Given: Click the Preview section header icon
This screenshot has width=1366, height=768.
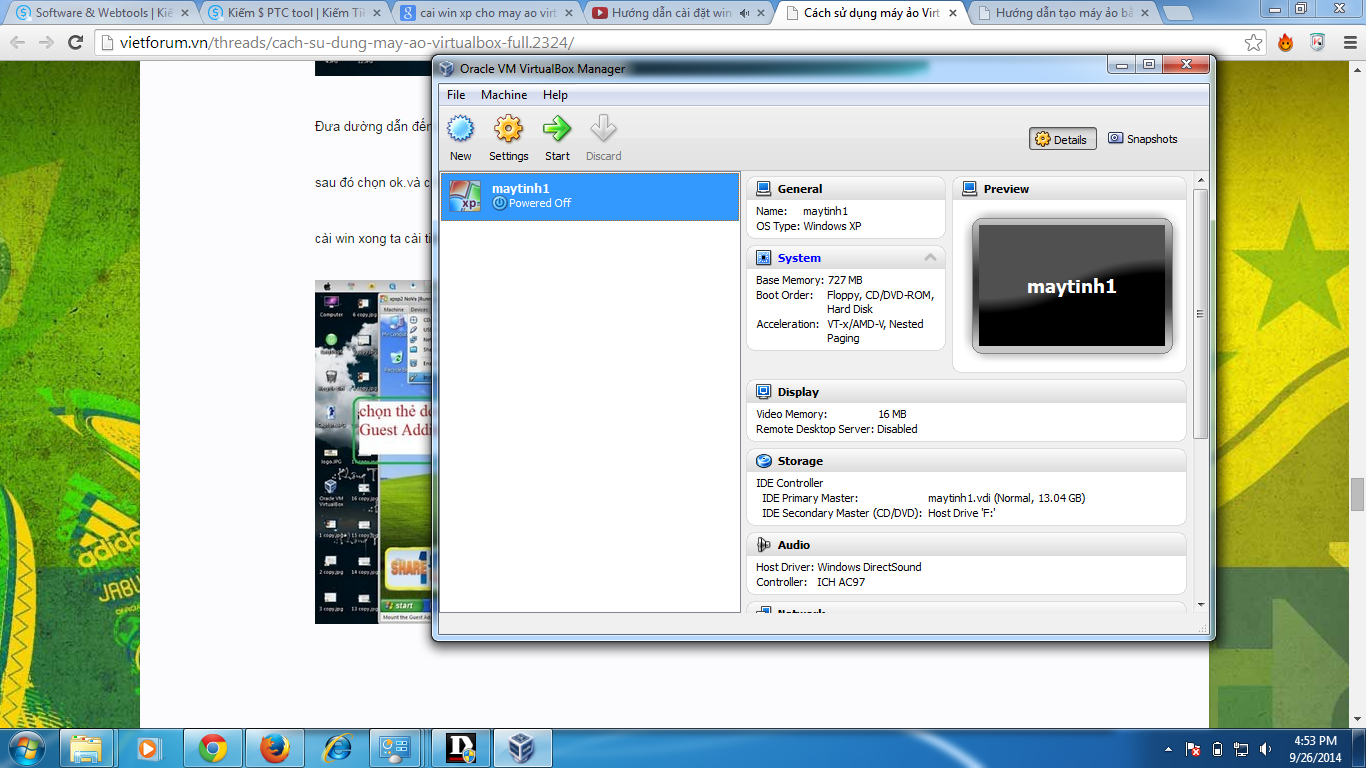Looking at the screenshot, I should (x=969, y=188).
